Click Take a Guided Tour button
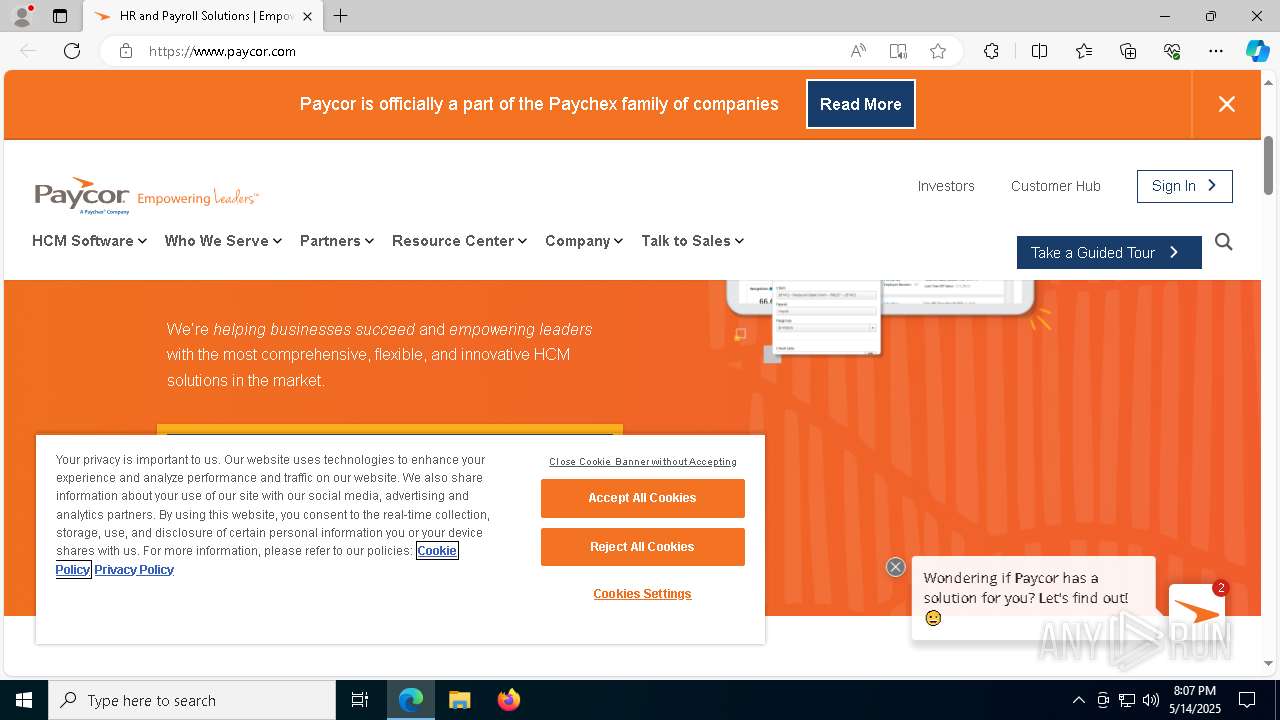This screenshot has width=1280, height=720. pyautogui.click(x=1109, y=253)
